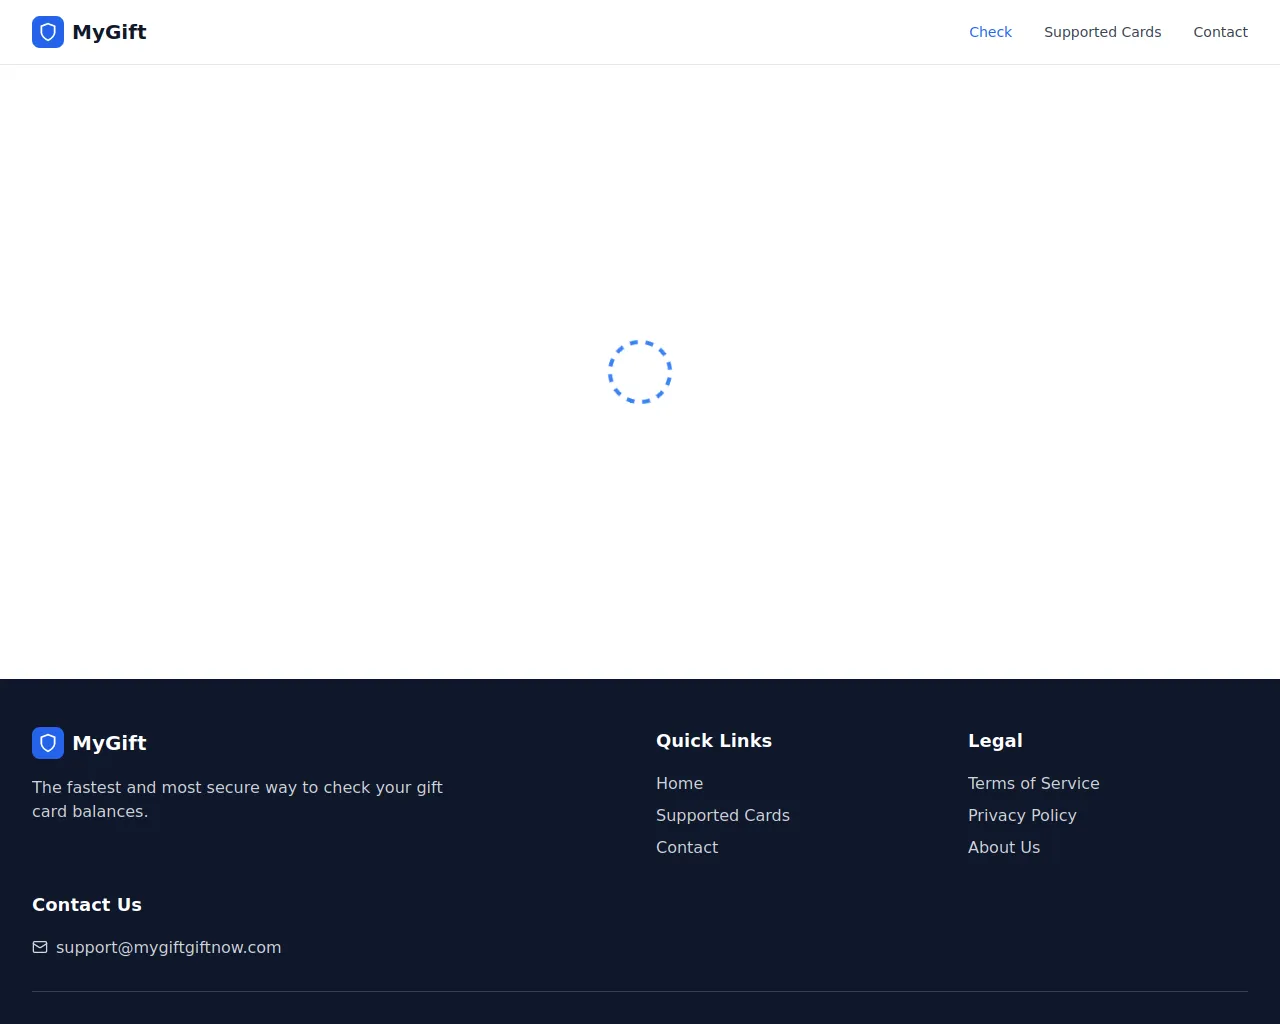The height and width of the screenshot is (1024, 1280).
Task: Click the MyGift shield logo in header
Action: point(48,32)
